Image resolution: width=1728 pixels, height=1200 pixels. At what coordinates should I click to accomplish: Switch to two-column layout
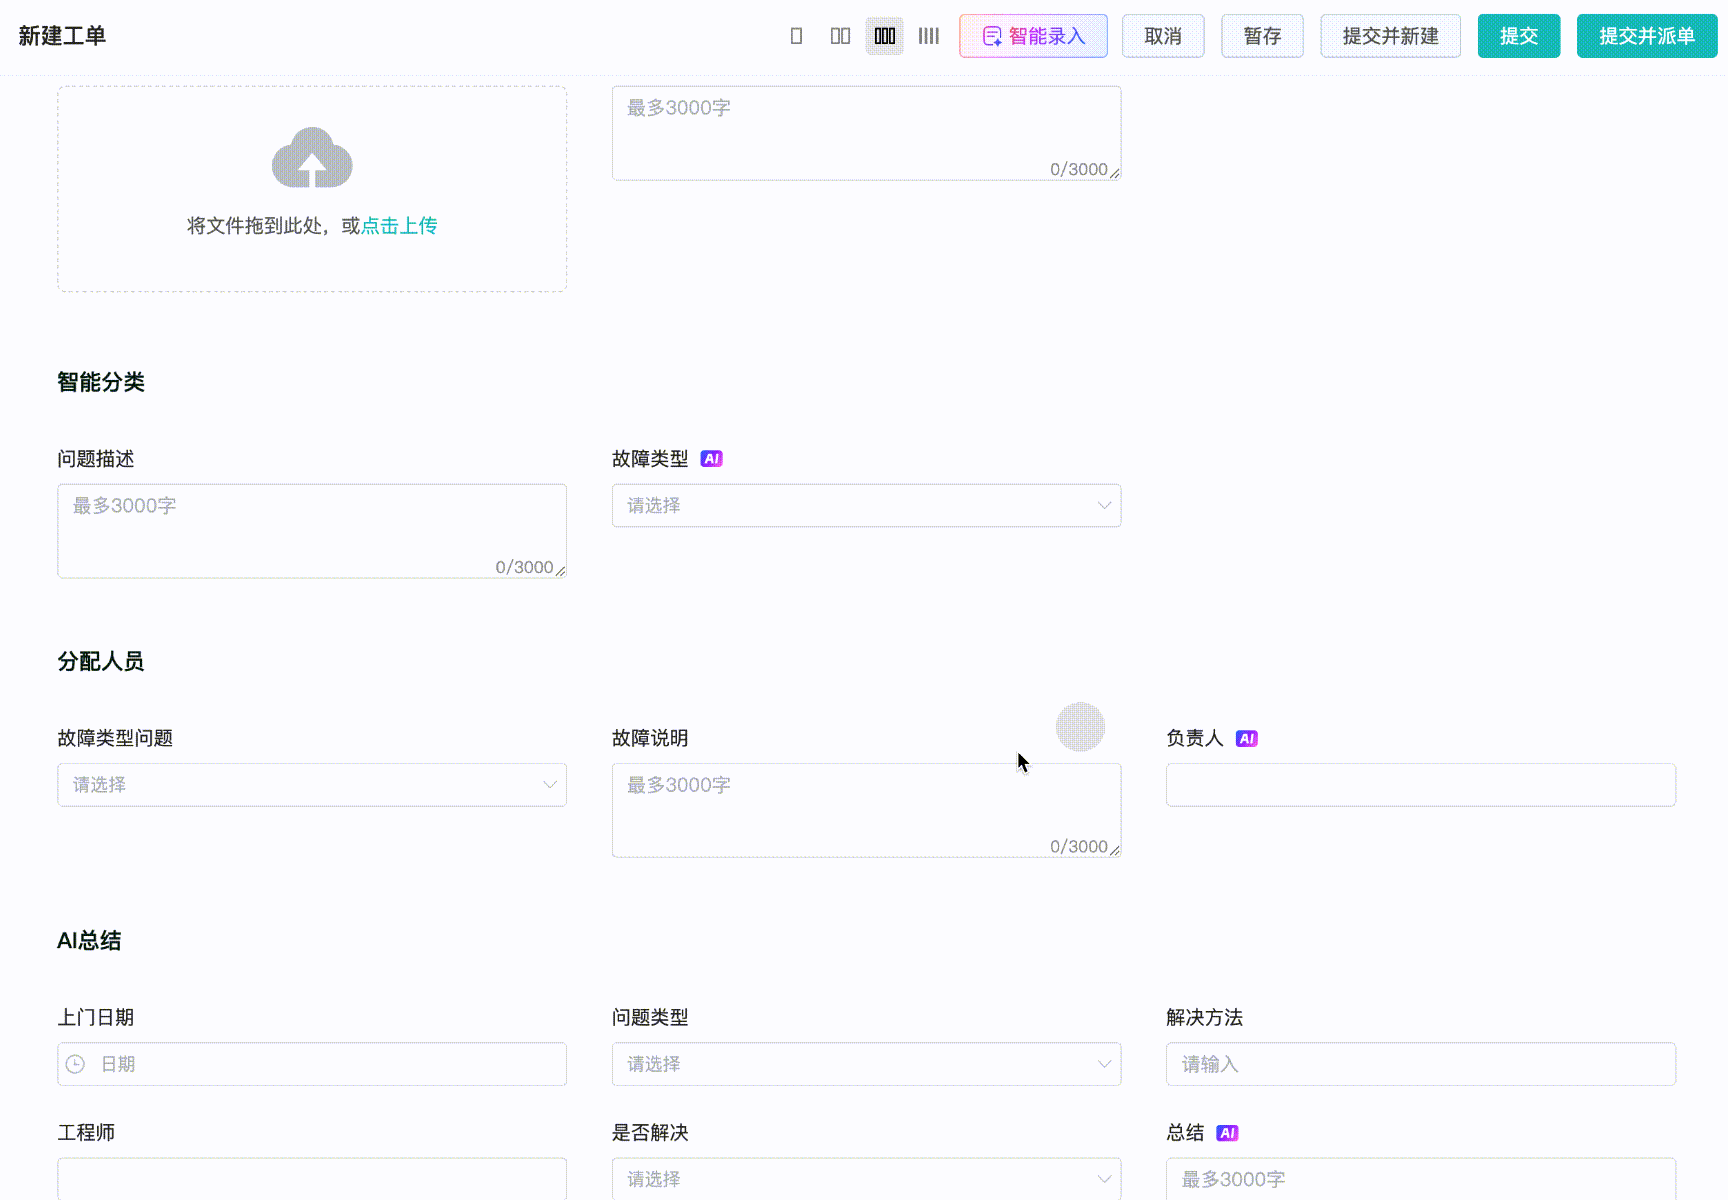[x=840, y=36]
